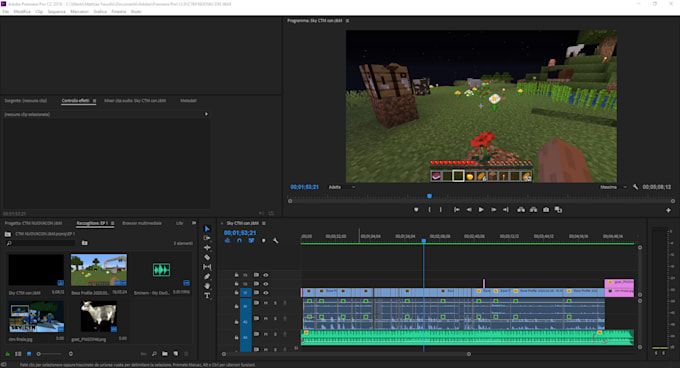Toggle lock on top video track
Viewport: 680px width, 368px height.
tap(236, 275)
